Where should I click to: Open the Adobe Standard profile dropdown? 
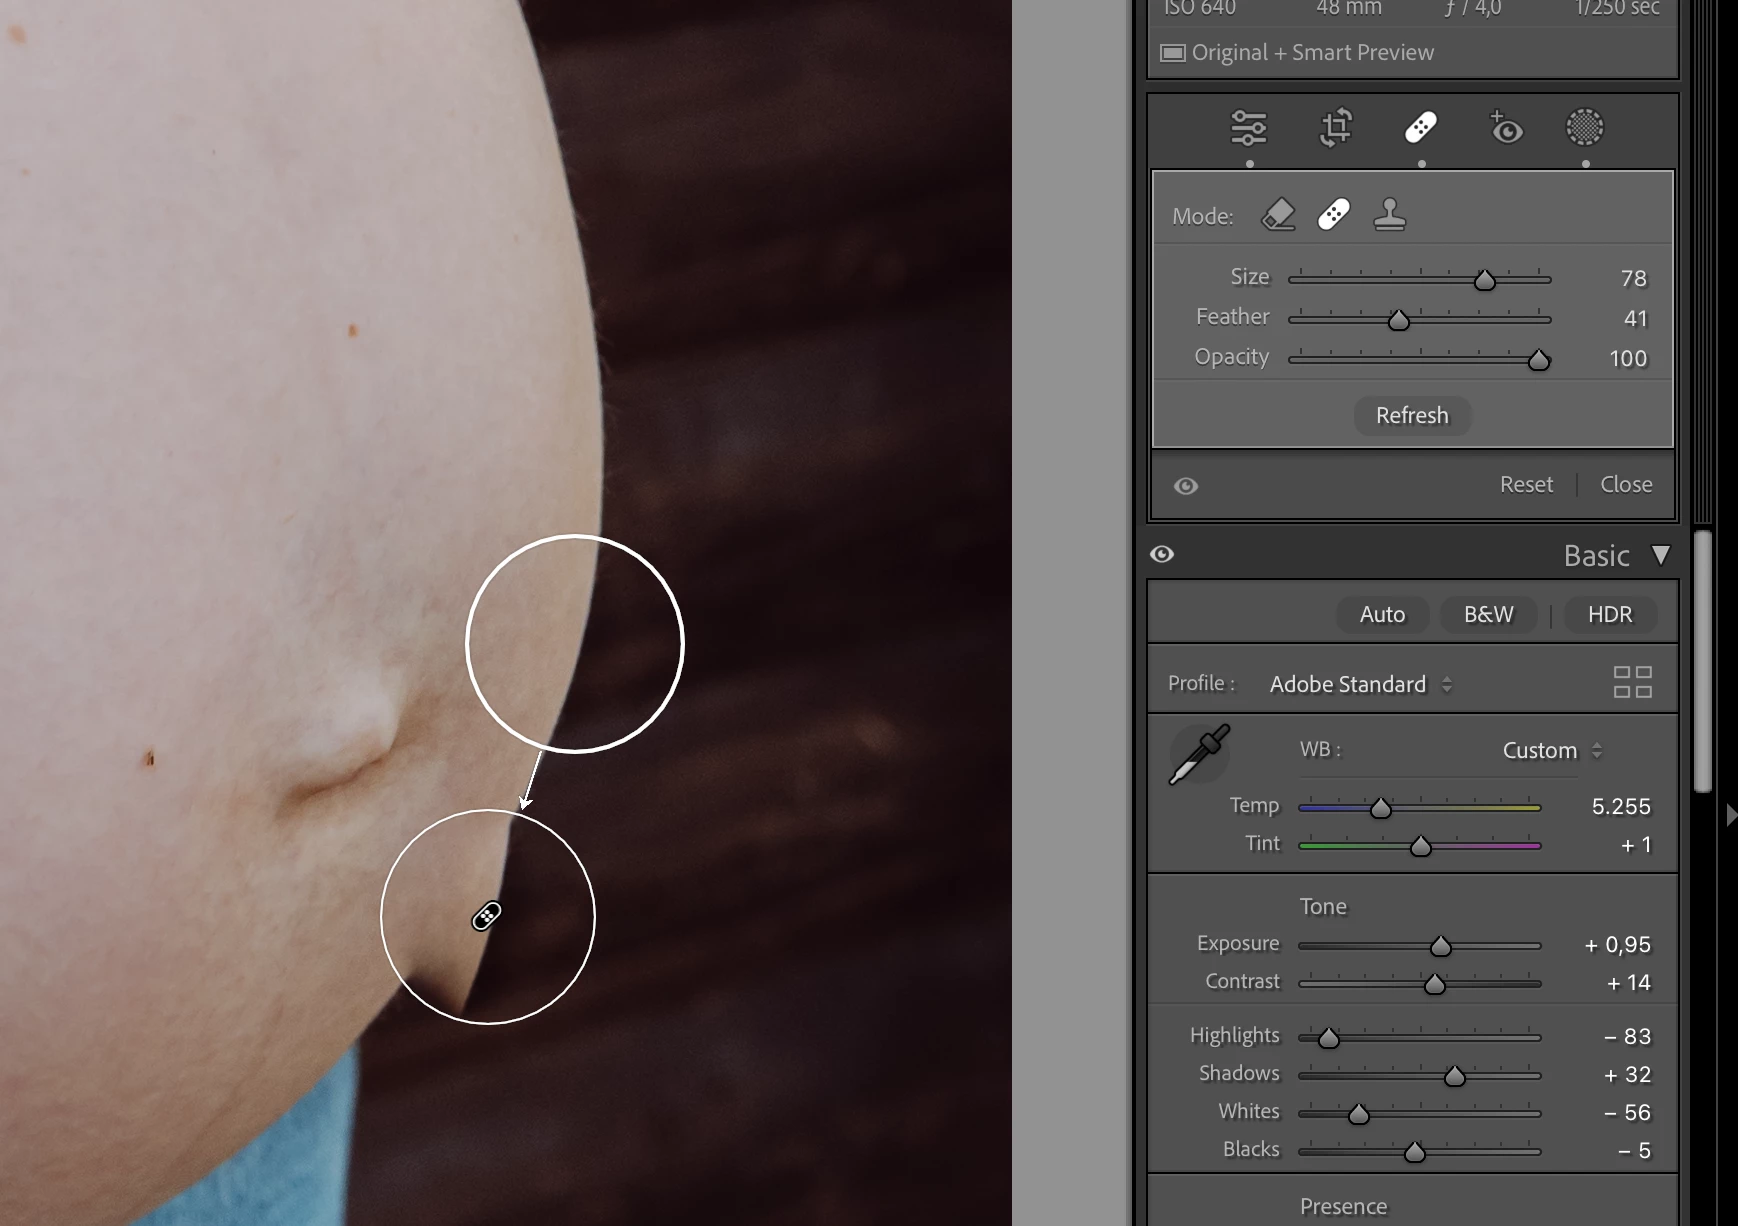click(1361, 685)
